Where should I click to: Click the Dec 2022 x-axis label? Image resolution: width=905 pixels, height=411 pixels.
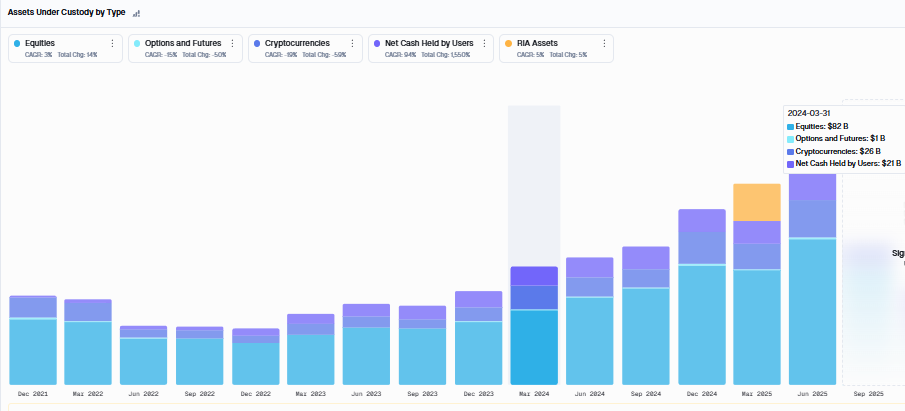click(256, 394)
